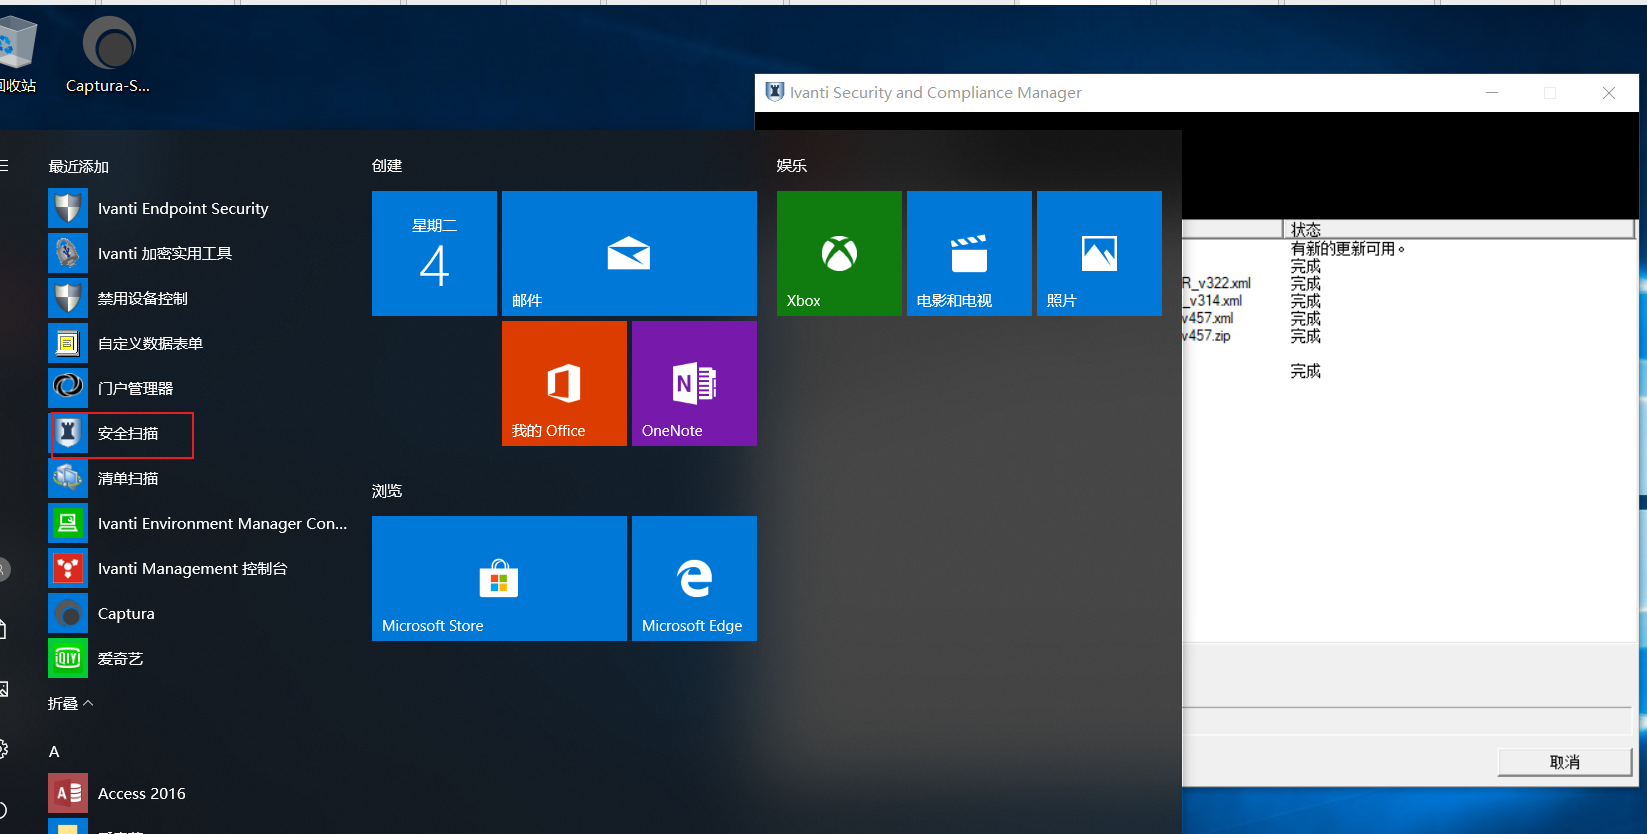Click the 取消 button in Ivanti window

(x=1564, y=762)
